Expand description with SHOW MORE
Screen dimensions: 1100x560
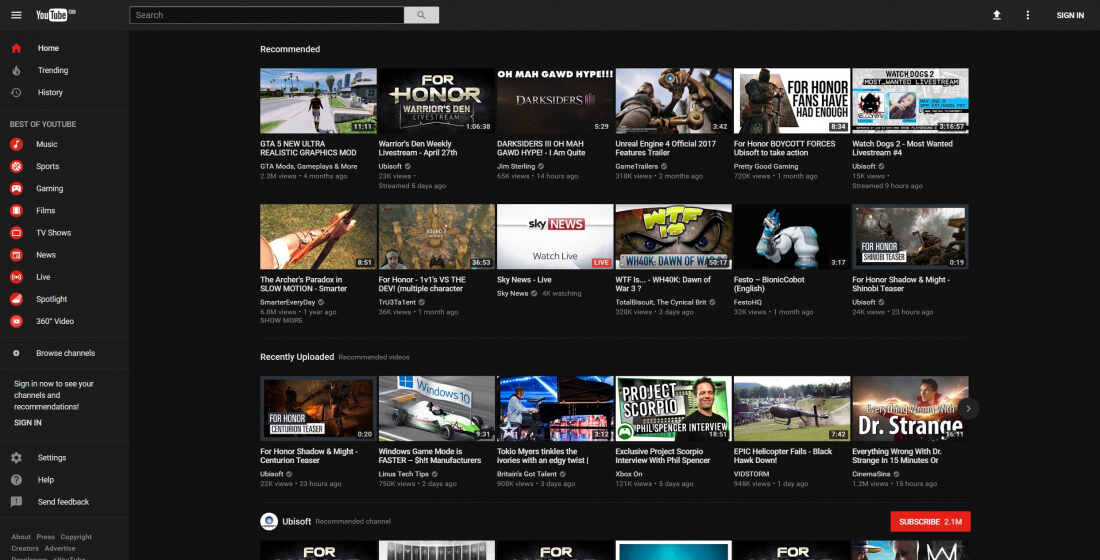click(x=281, y=321)
